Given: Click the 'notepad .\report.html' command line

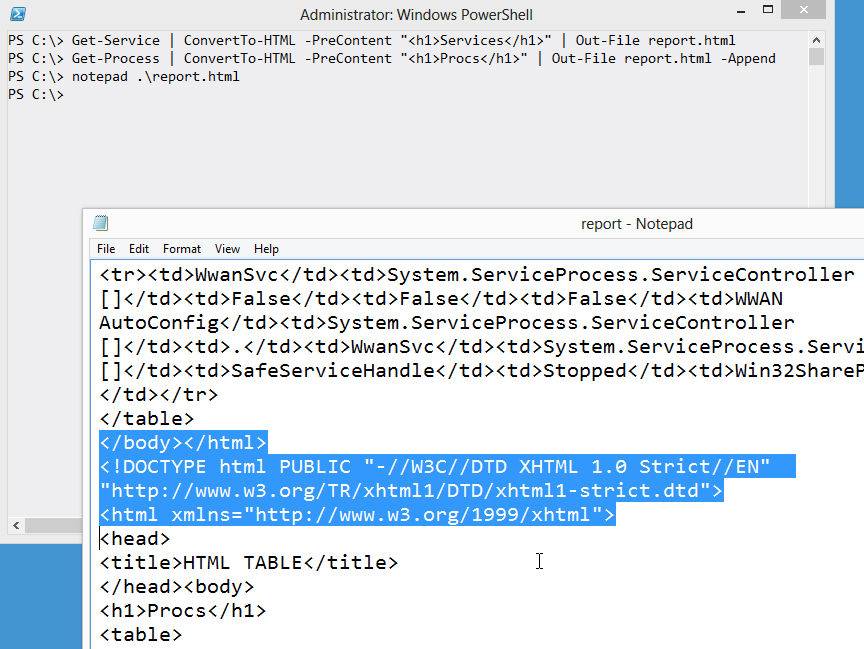Looking at the screenshot, I should [155, 77].
